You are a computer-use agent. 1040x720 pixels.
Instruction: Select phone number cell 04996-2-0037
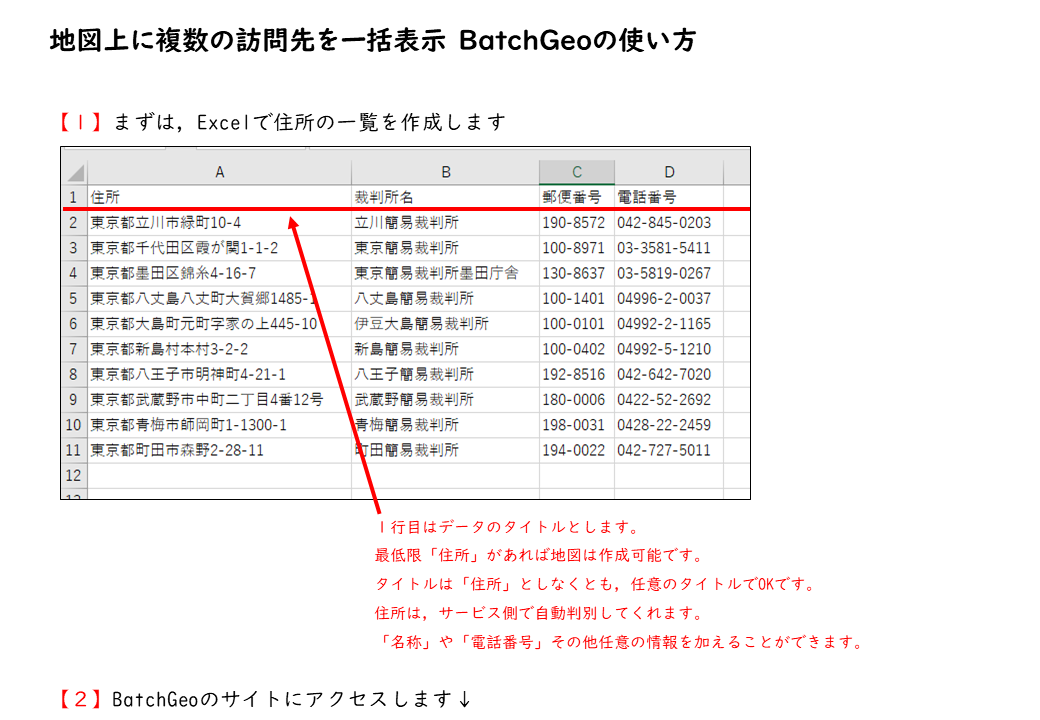point(669,298)
